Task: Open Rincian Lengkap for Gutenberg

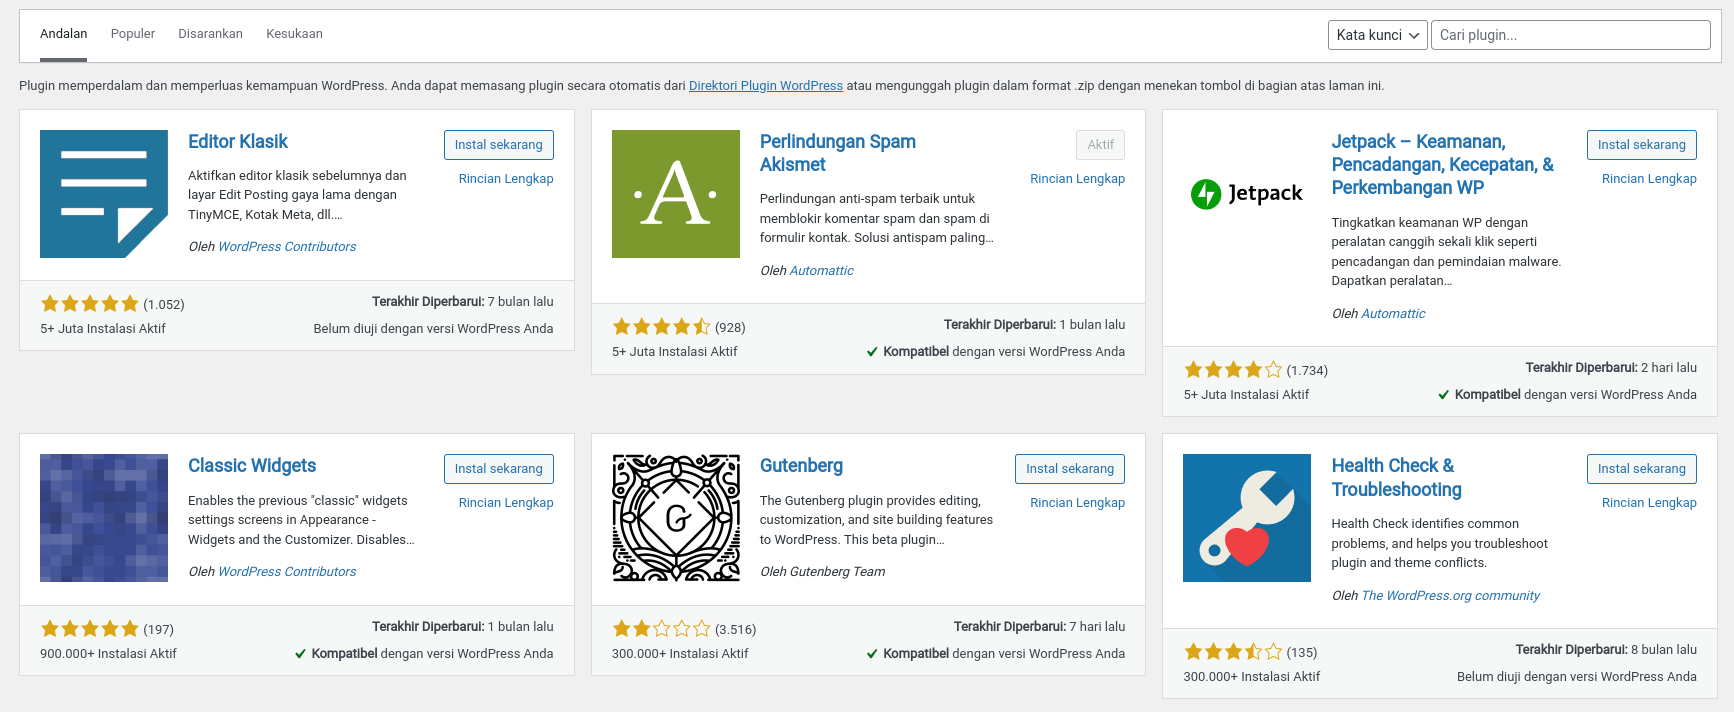Action: [x=1077, y=503]
